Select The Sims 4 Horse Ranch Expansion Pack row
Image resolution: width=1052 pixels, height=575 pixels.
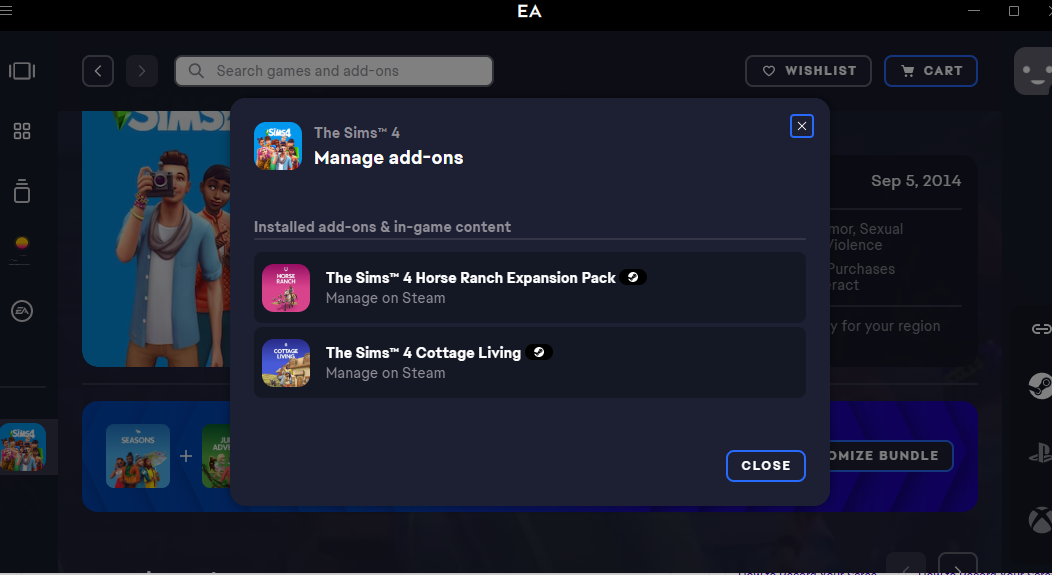[x=529, y=287]
